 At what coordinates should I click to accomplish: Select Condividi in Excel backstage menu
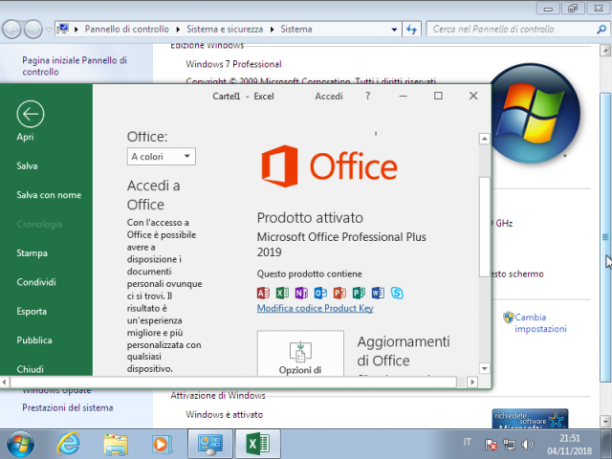[x=36, y=282]
